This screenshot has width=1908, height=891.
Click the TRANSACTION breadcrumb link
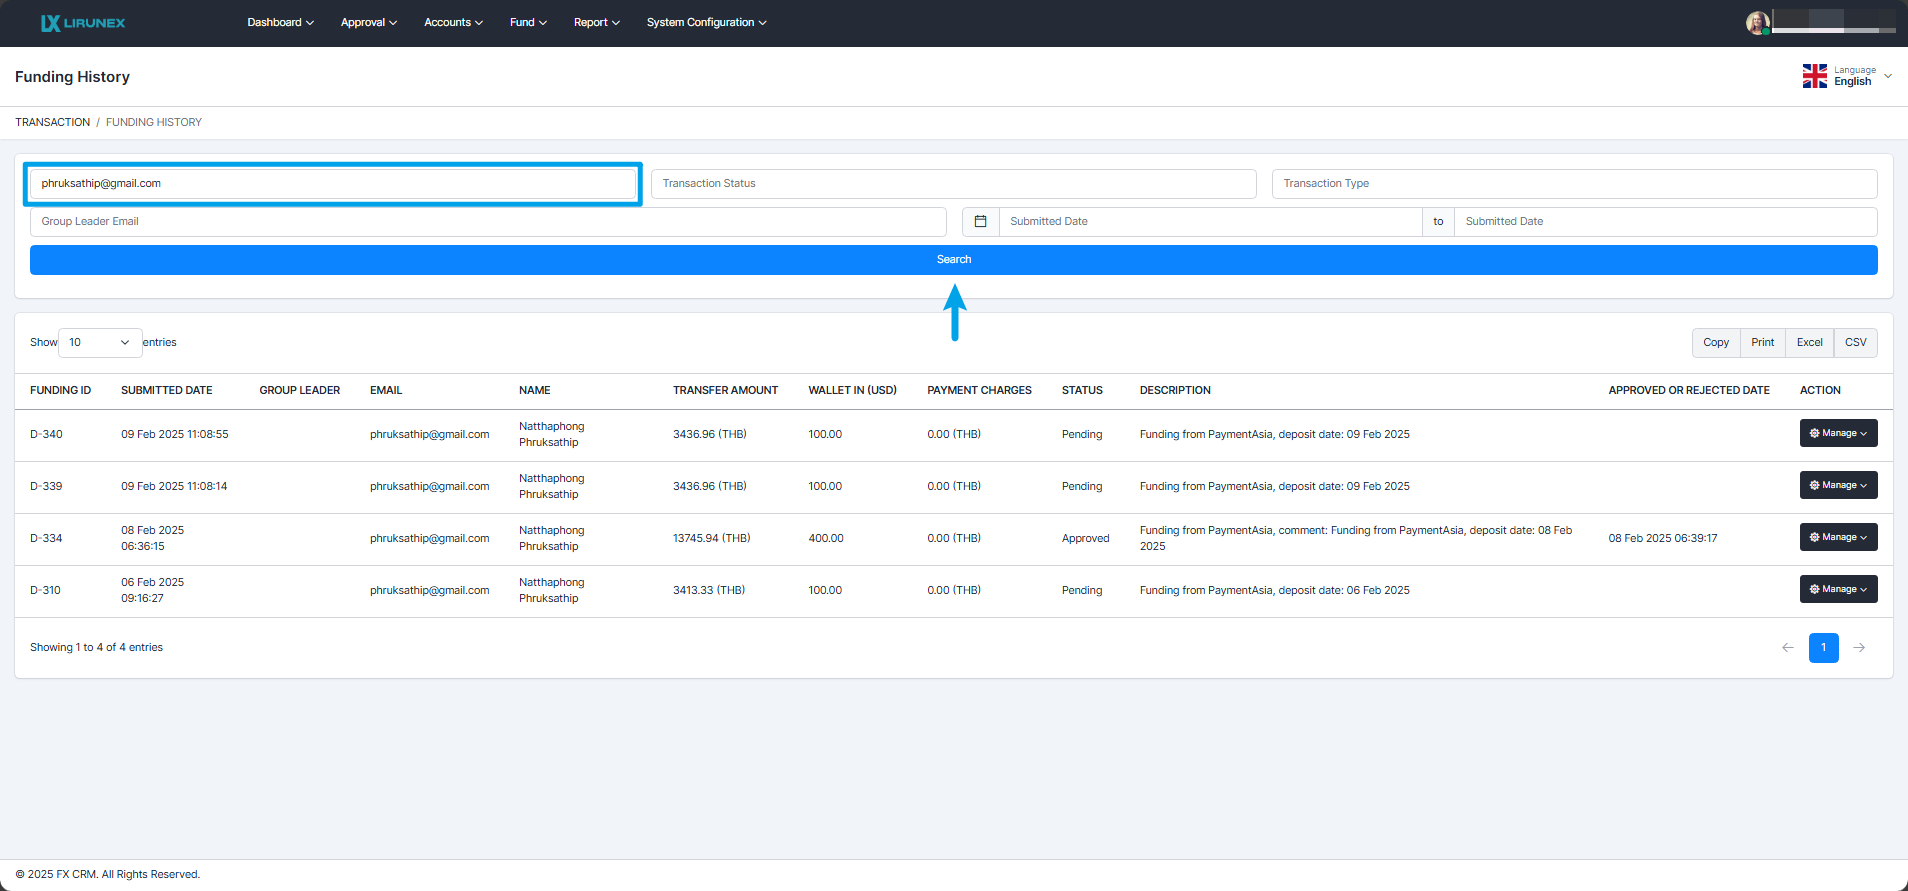tap(52, 122)
